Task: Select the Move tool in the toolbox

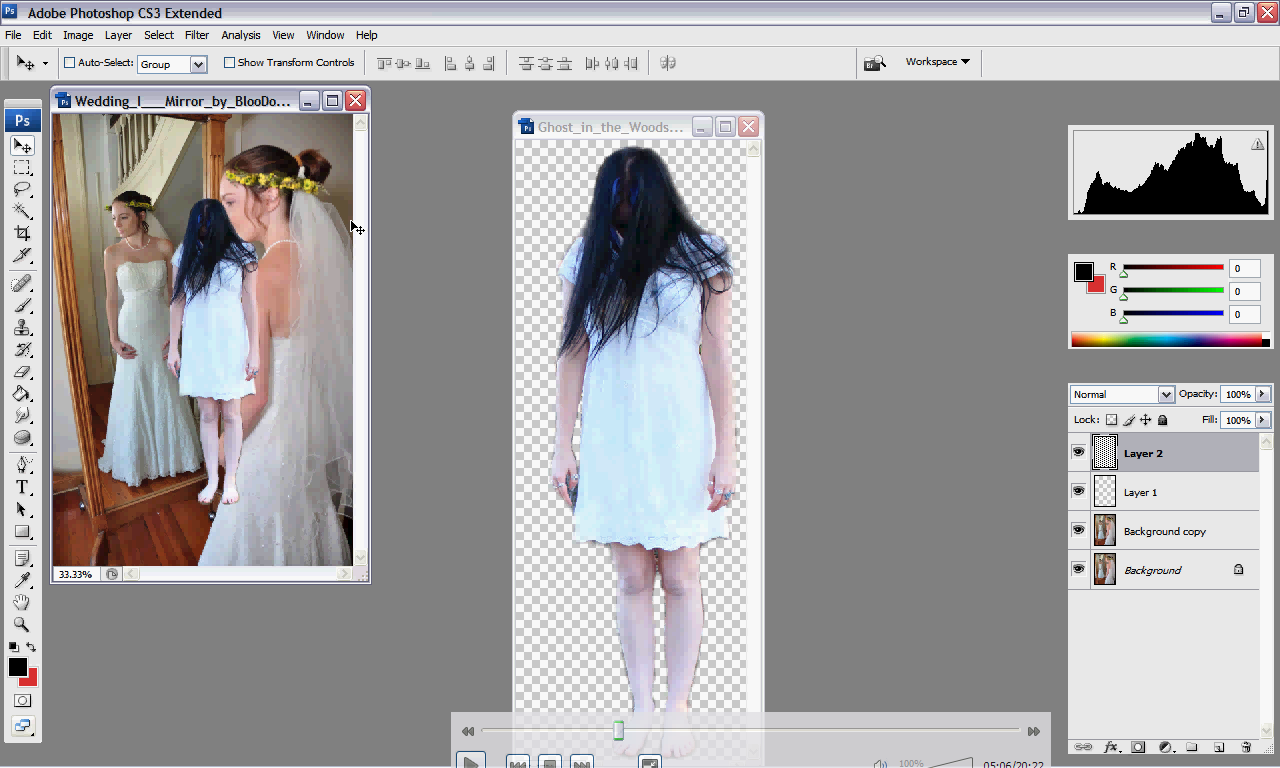Action: (22, 146)
